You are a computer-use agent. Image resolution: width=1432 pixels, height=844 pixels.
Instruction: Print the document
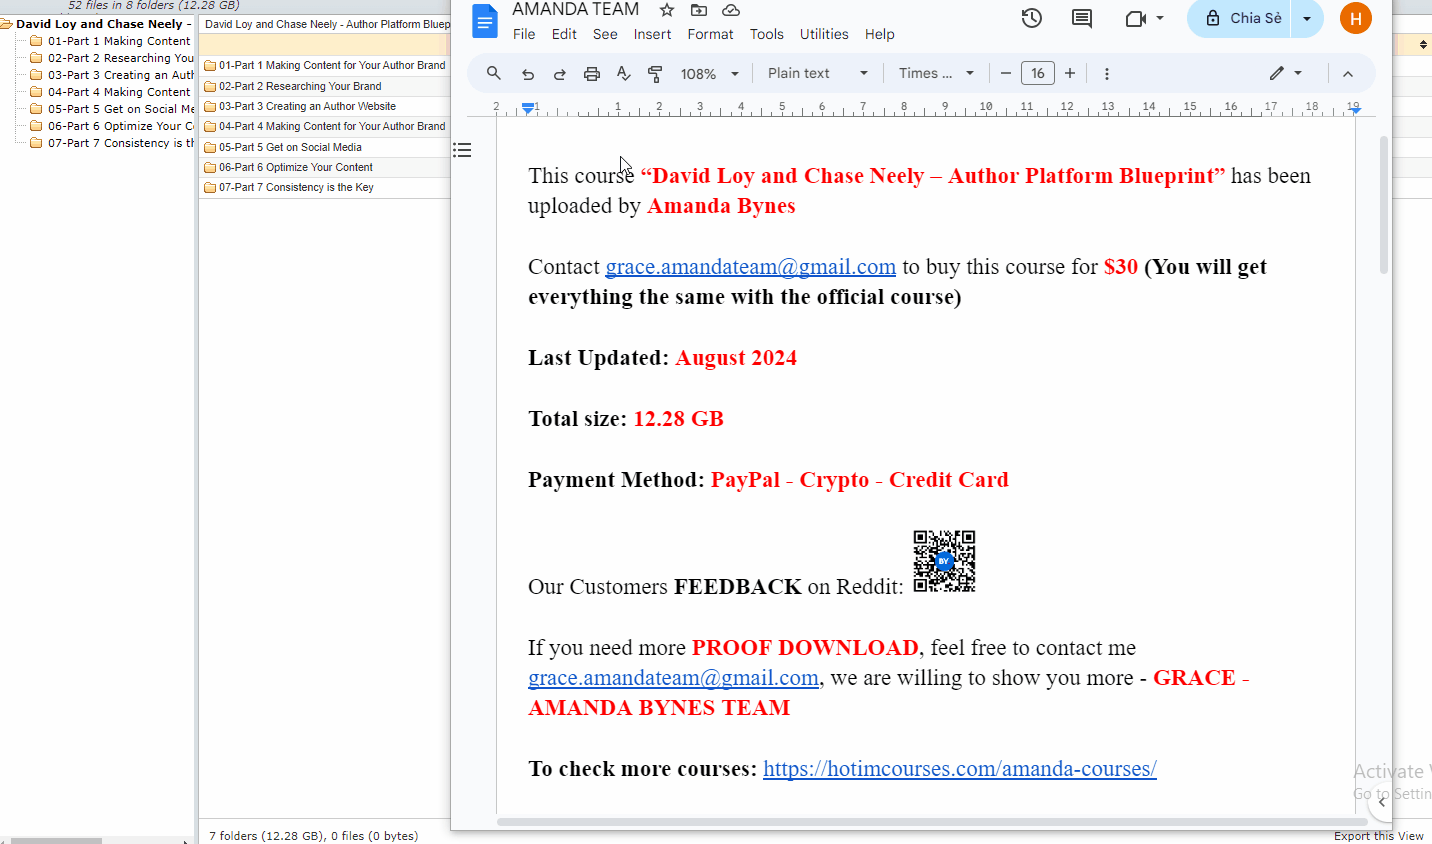click(592, 73)
